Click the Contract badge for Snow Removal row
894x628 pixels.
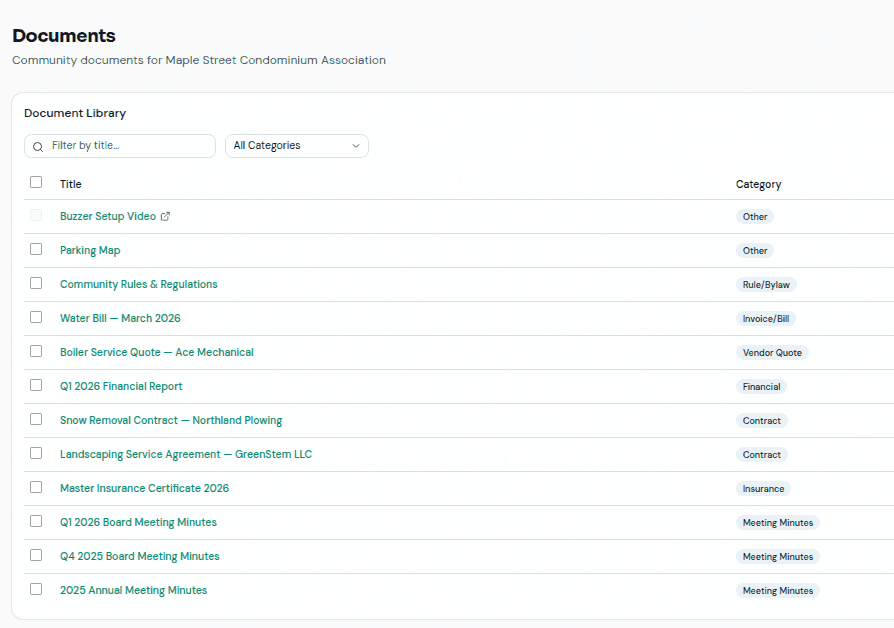coord(762,420)
